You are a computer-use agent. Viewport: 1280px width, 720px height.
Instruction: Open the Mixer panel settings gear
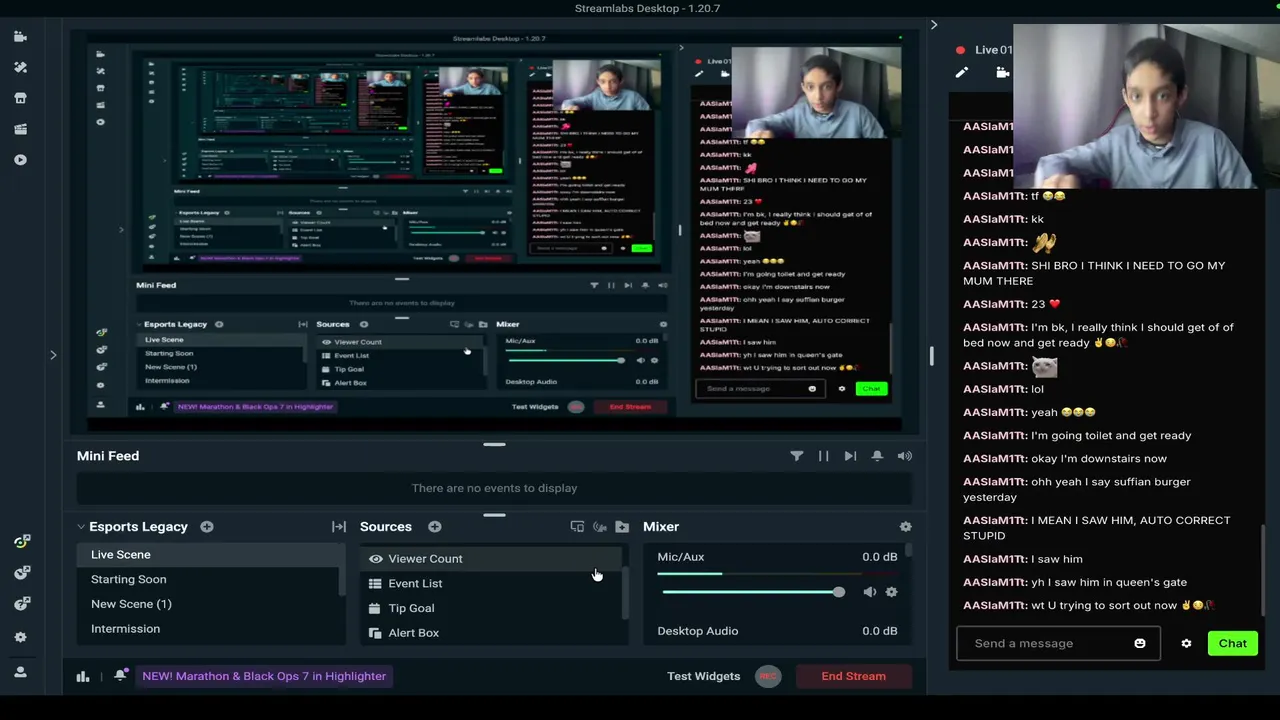click(x=905, y=527)
